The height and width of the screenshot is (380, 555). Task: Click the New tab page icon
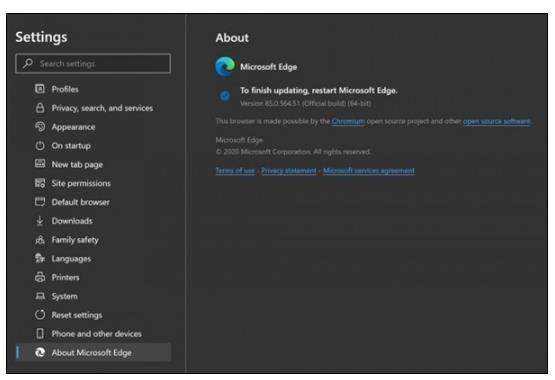pyautogui.click(x=40, y=163)
